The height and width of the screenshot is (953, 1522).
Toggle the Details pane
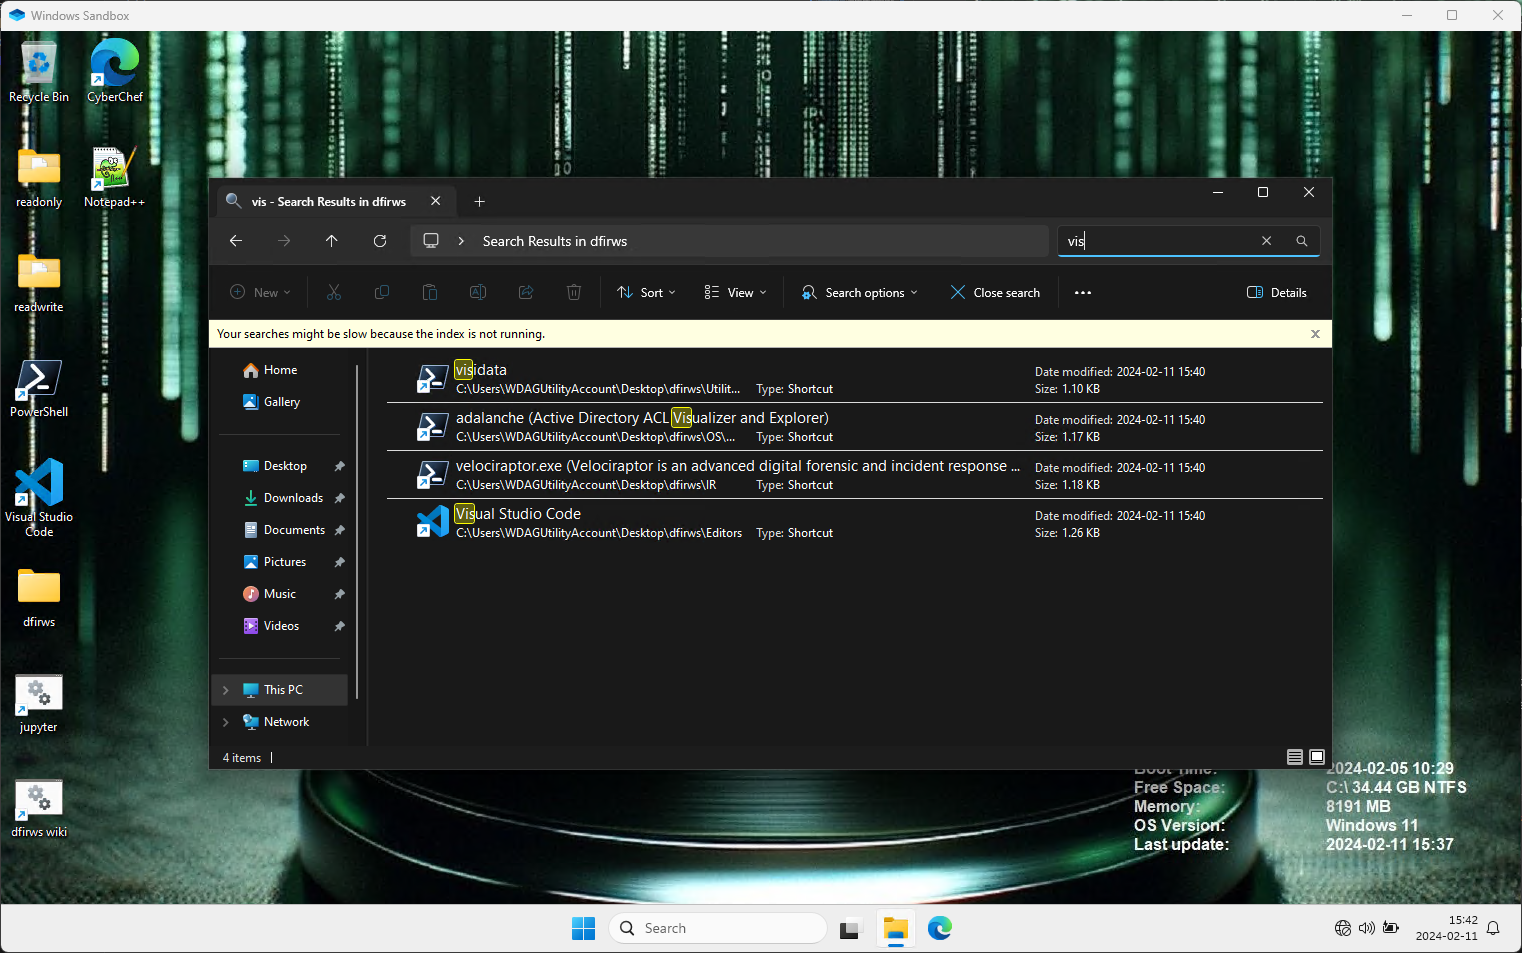(1277, 292)
